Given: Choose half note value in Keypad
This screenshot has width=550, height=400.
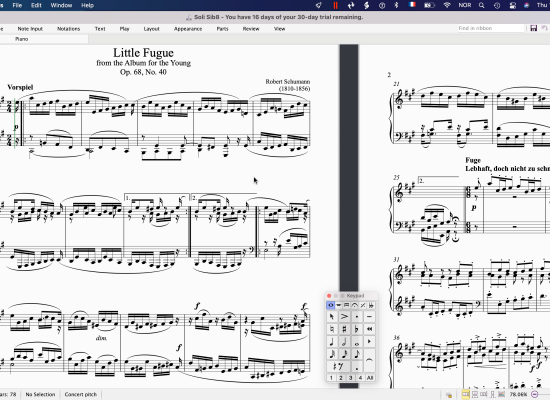Looking at the screenshot, I should [344, 341].
